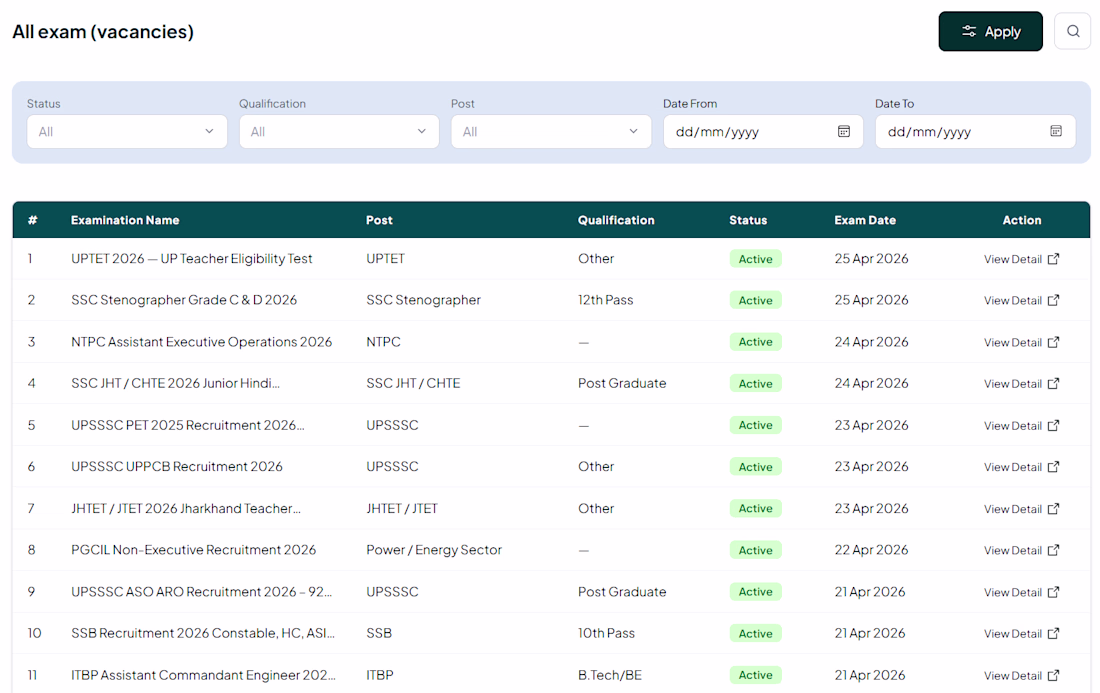This screenshot has width=1100, height=693.
Task: Click external-link icon for UPTET 2026 row
Action: (x=1053, y=259)
